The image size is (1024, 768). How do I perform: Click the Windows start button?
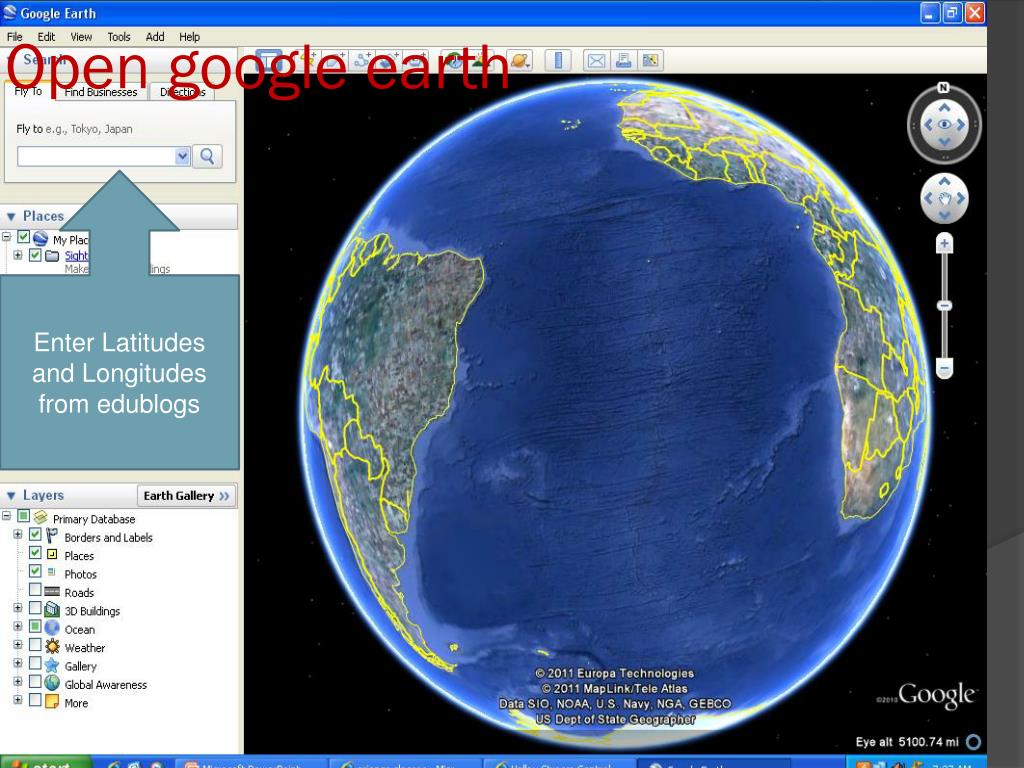46,762
